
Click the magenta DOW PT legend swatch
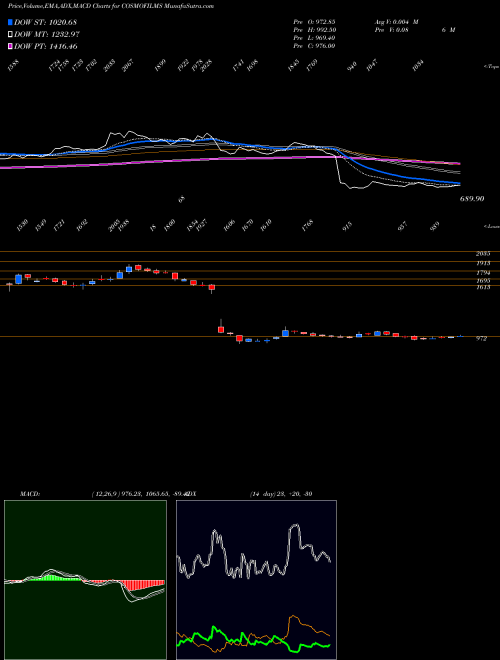(10, 47)
